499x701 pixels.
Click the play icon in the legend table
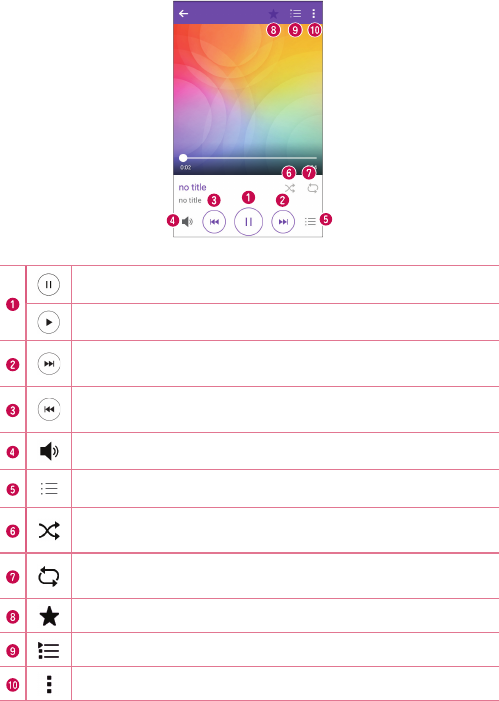point(49,322)
